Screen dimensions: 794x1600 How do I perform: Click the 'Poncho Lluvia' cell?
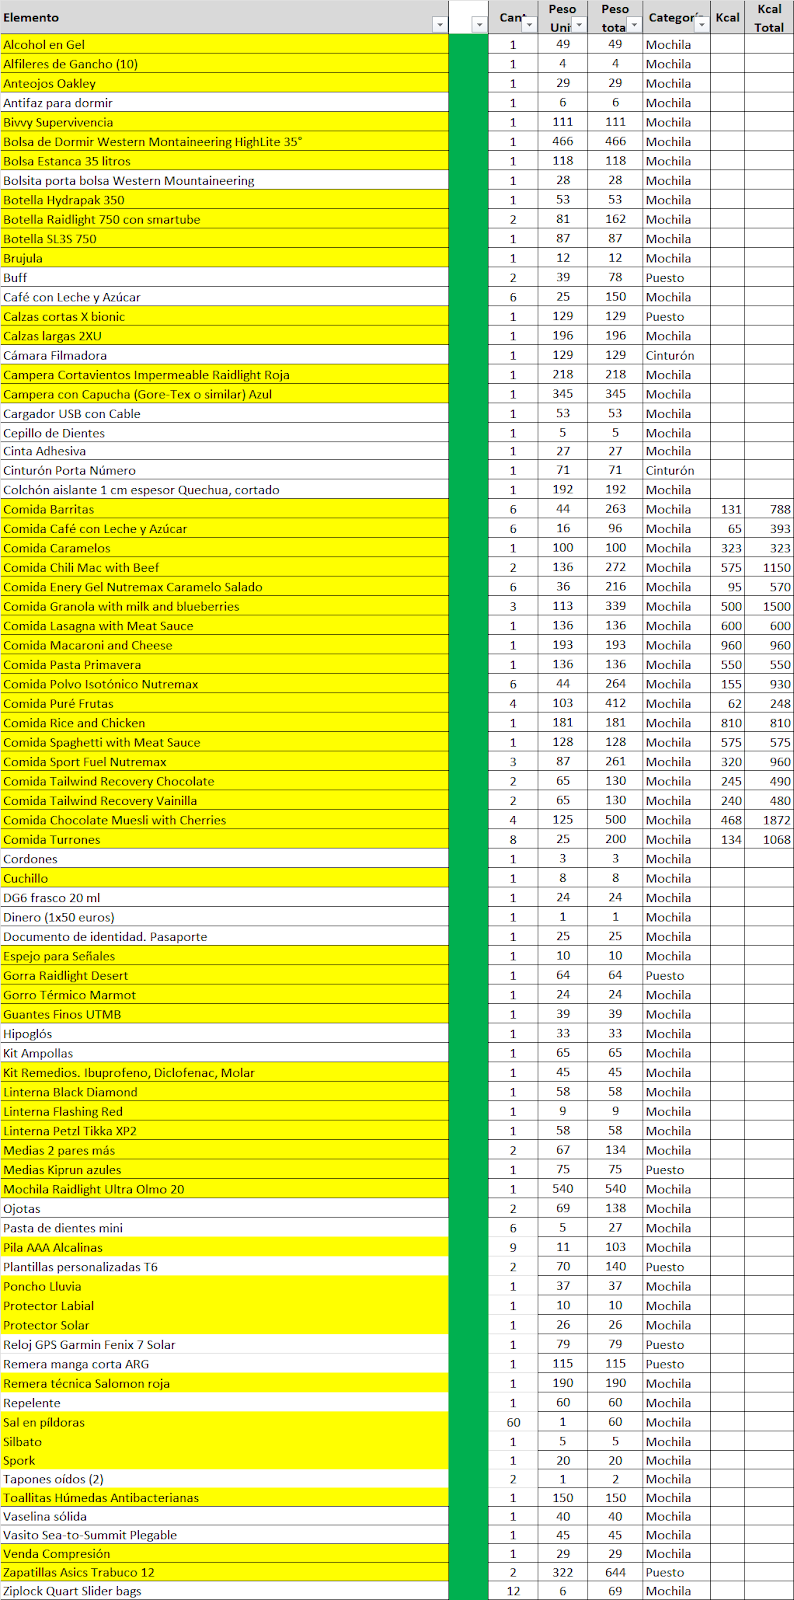(x=224, y=1286)
